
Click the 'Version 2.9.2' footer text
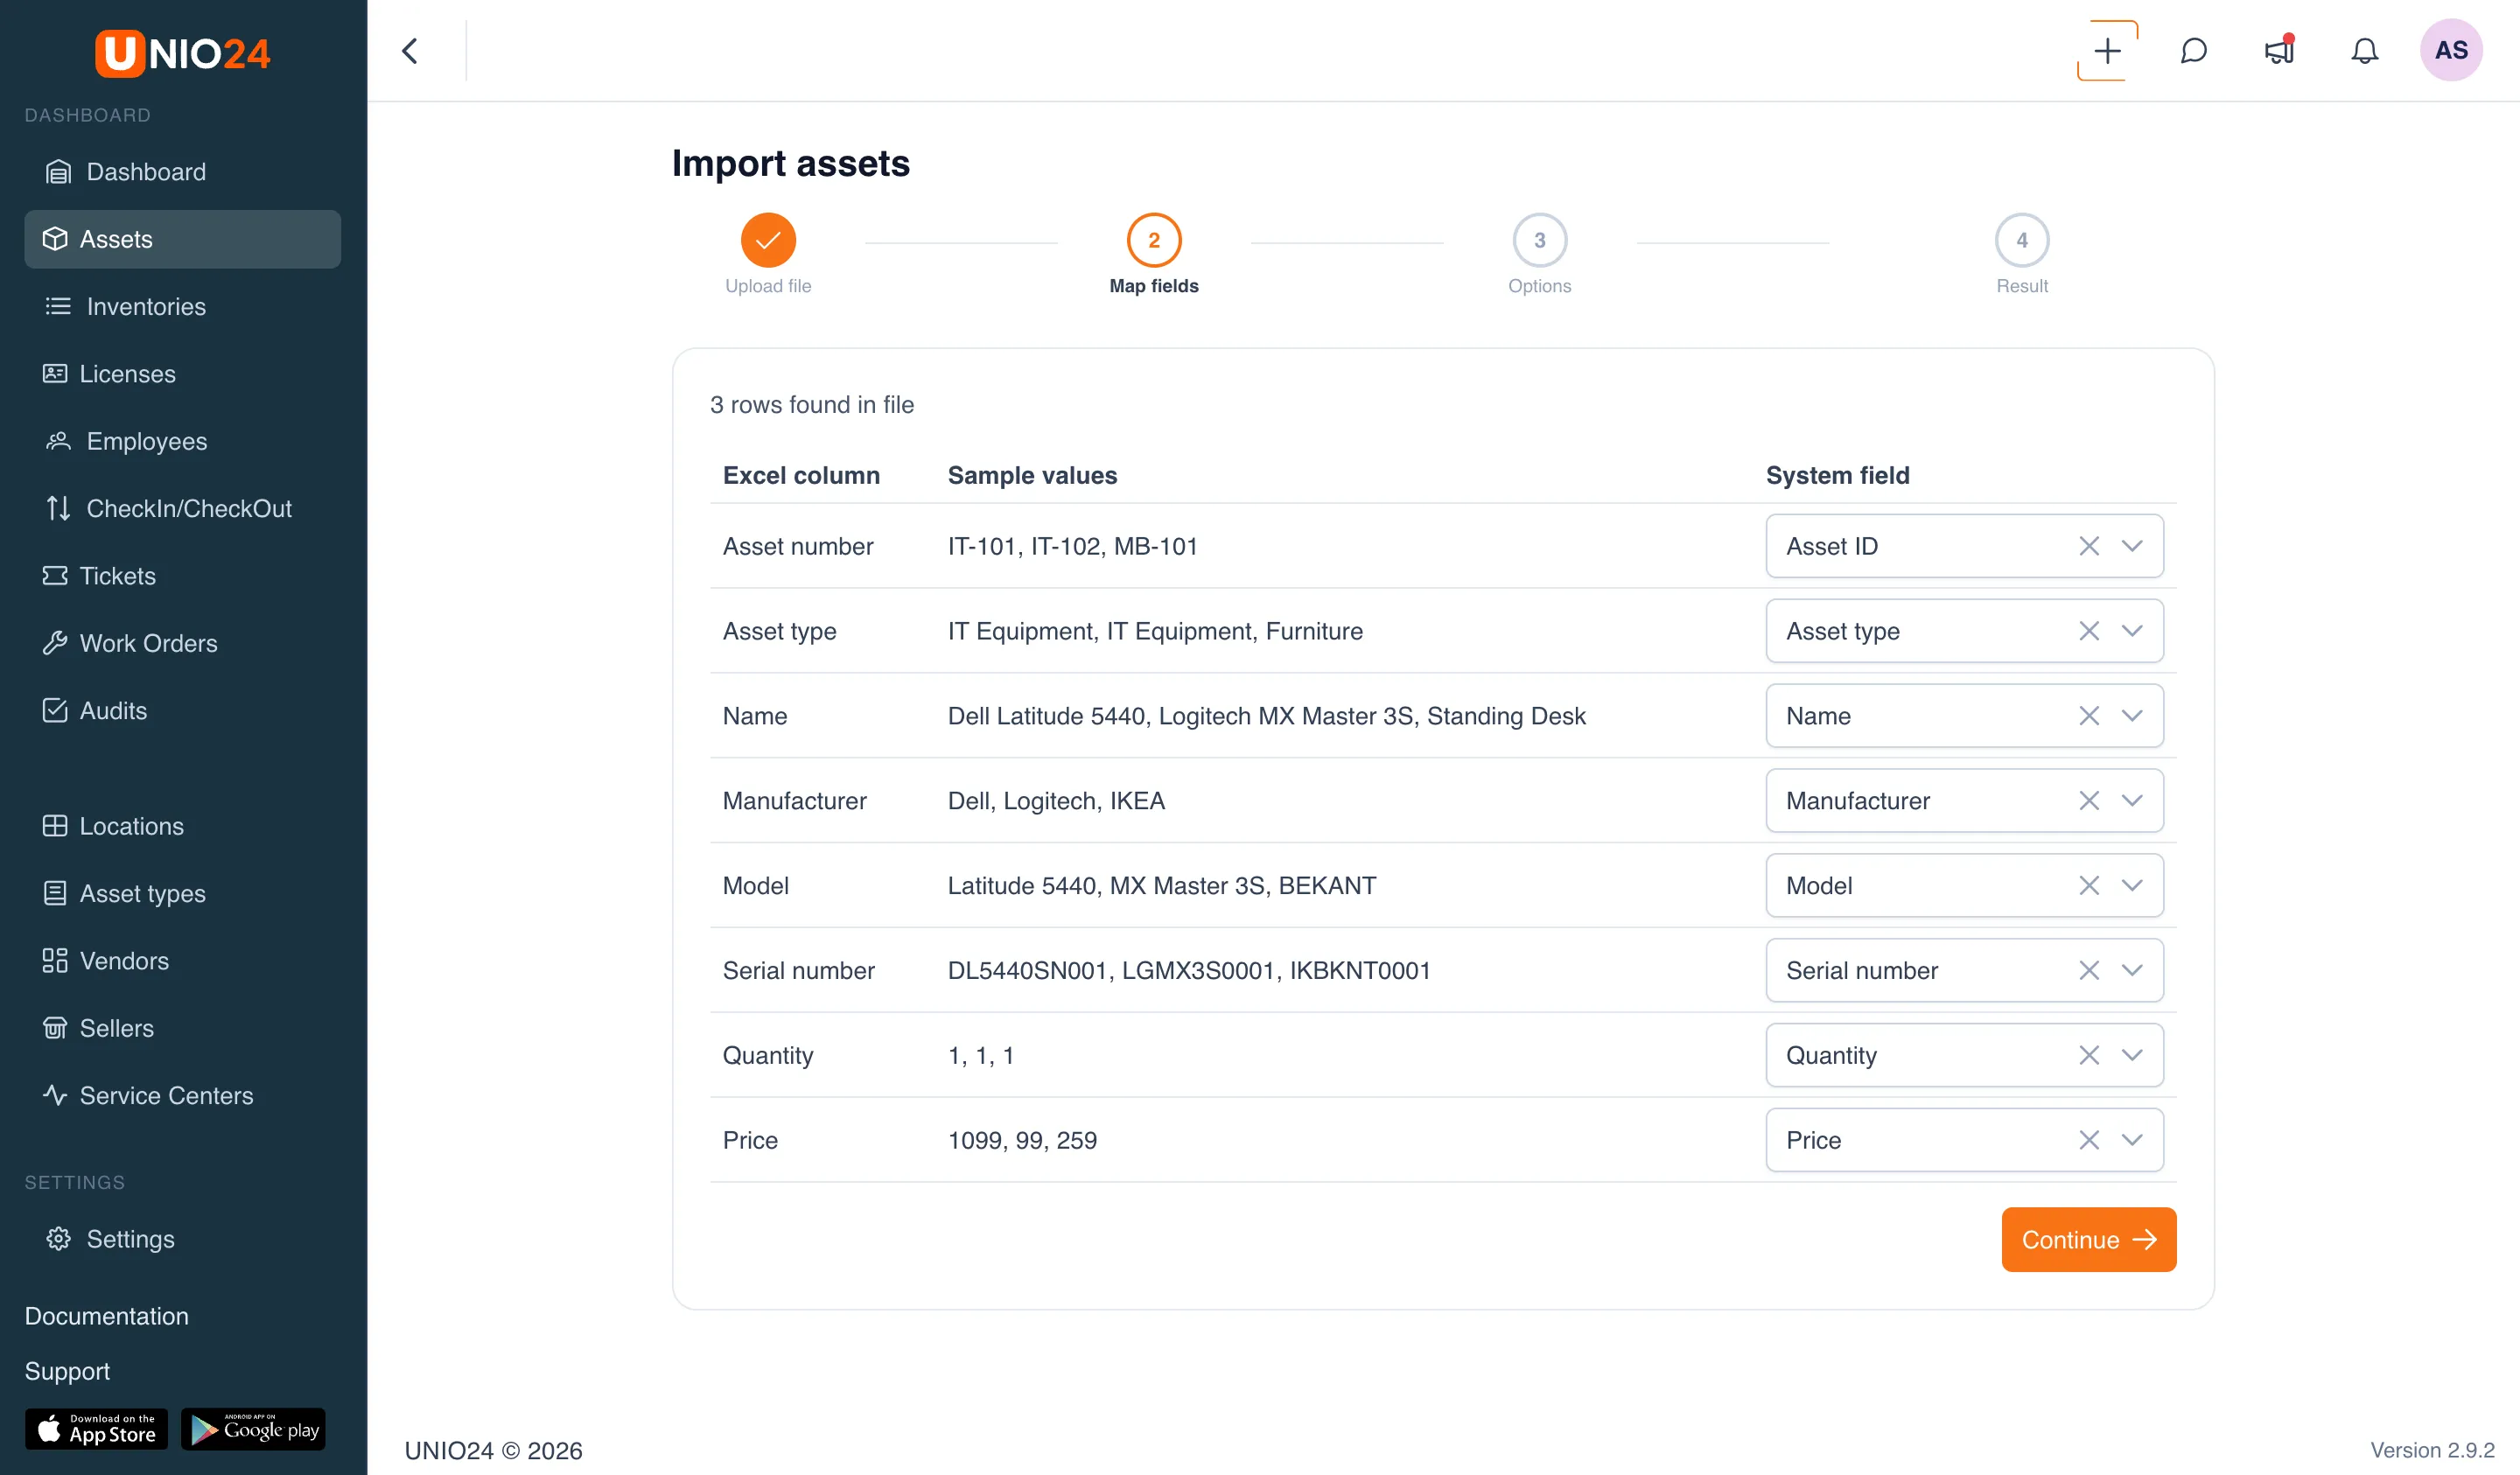click(2432, 1450)
